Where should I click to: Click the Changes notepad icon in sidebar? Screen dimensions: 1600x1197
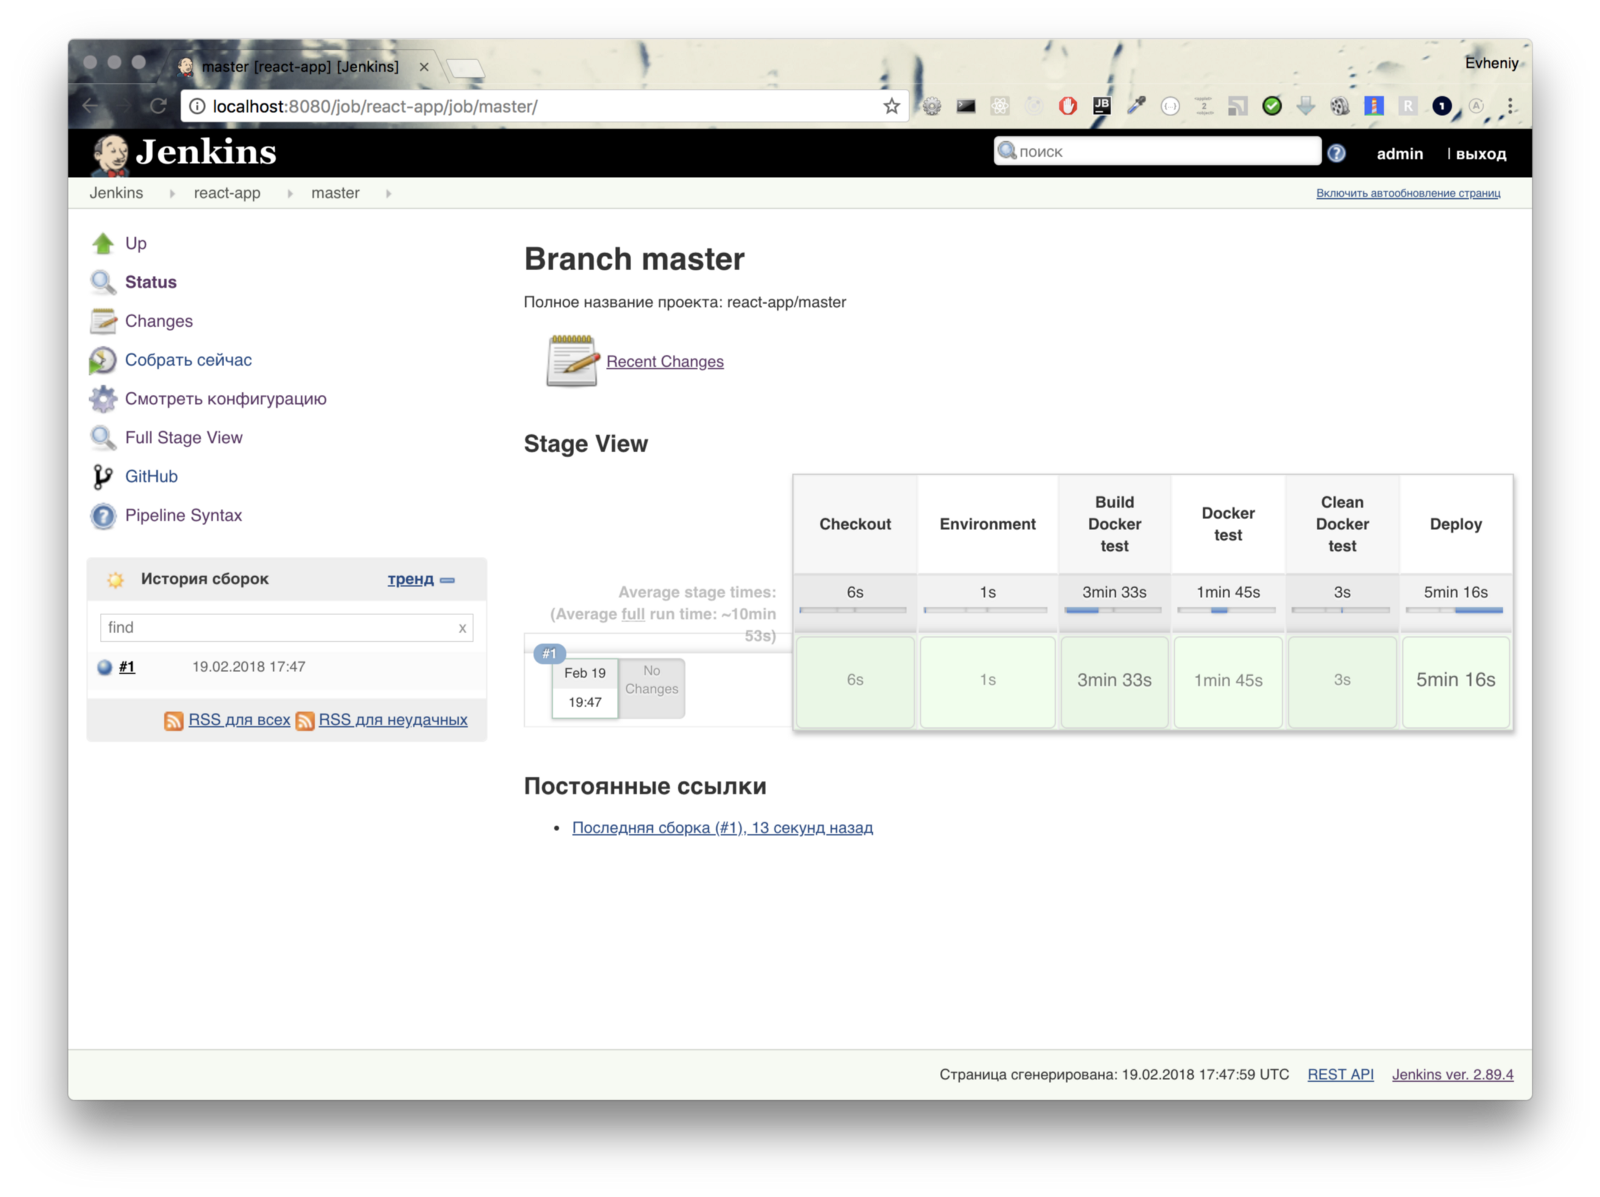103,321
